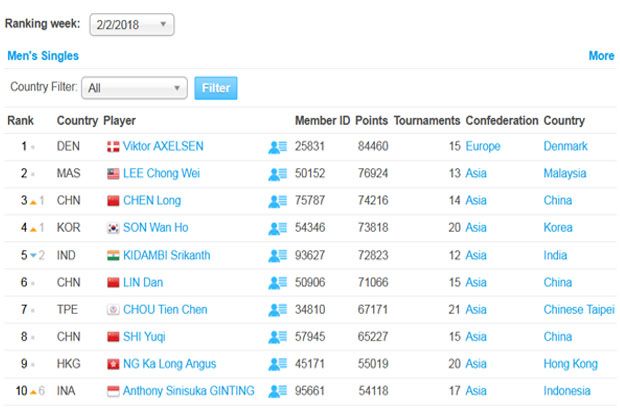Click China country link in LIN Dan's row

(558, 282)
